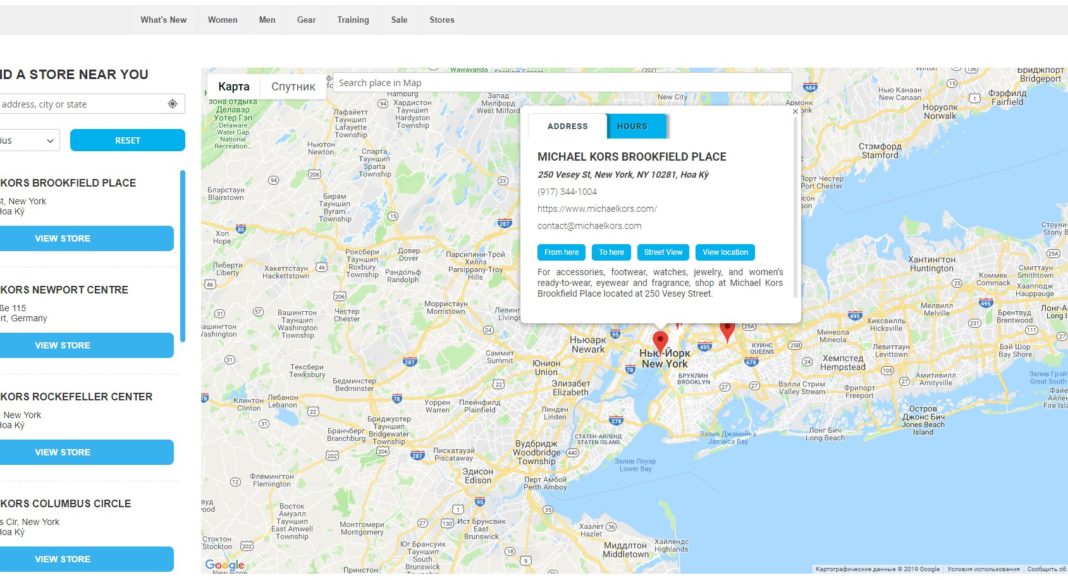Click the Reset button
This screenshot has width=1068, height=580.
(127, 140)
